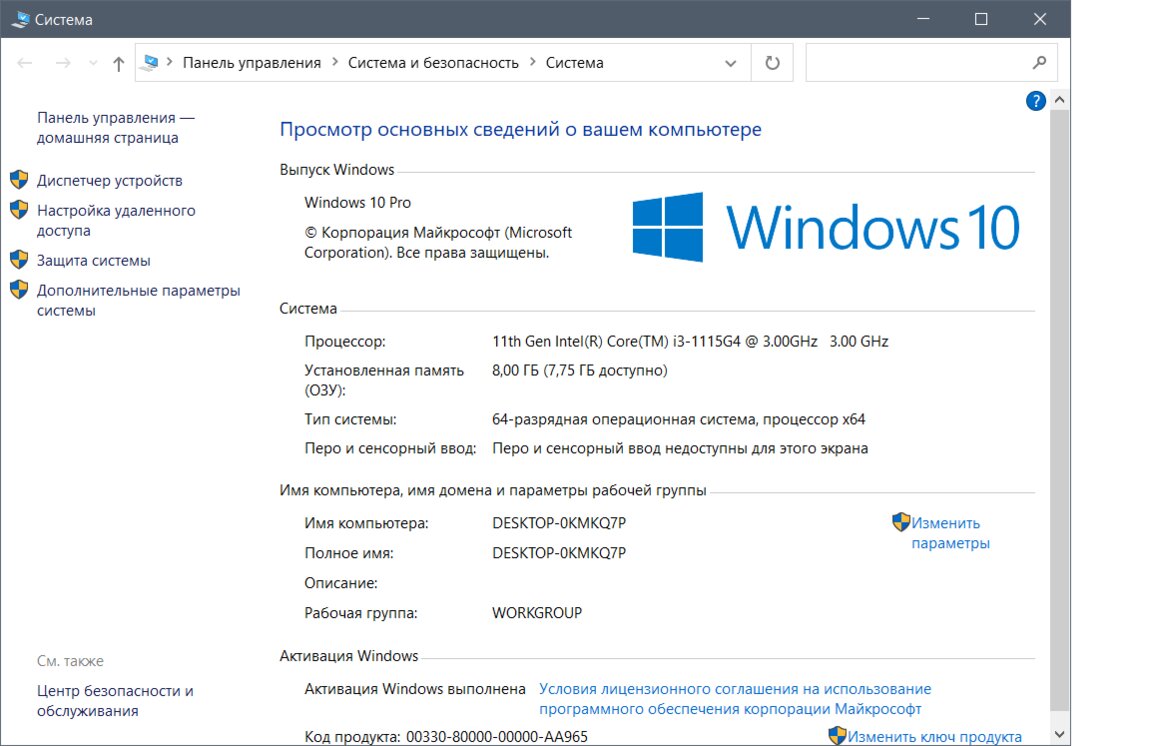
Task: Click the search magnifier icon
Action: (x=1039, y=62)
